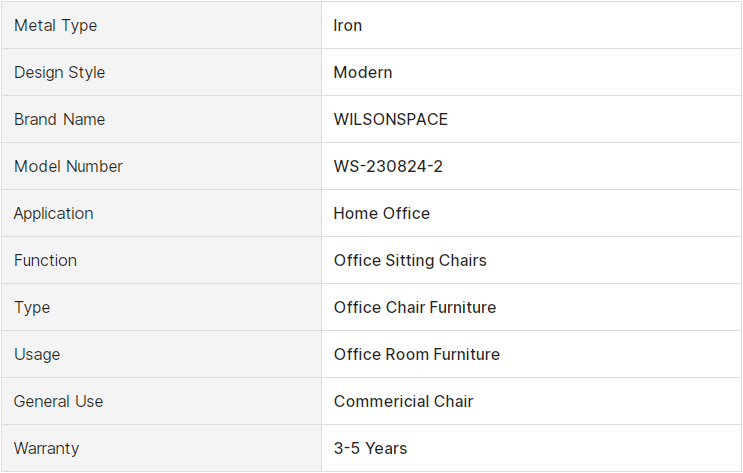Viewport: 743px width, 473px height.
Task: Click the General Use label
Action: coord(58,401)
